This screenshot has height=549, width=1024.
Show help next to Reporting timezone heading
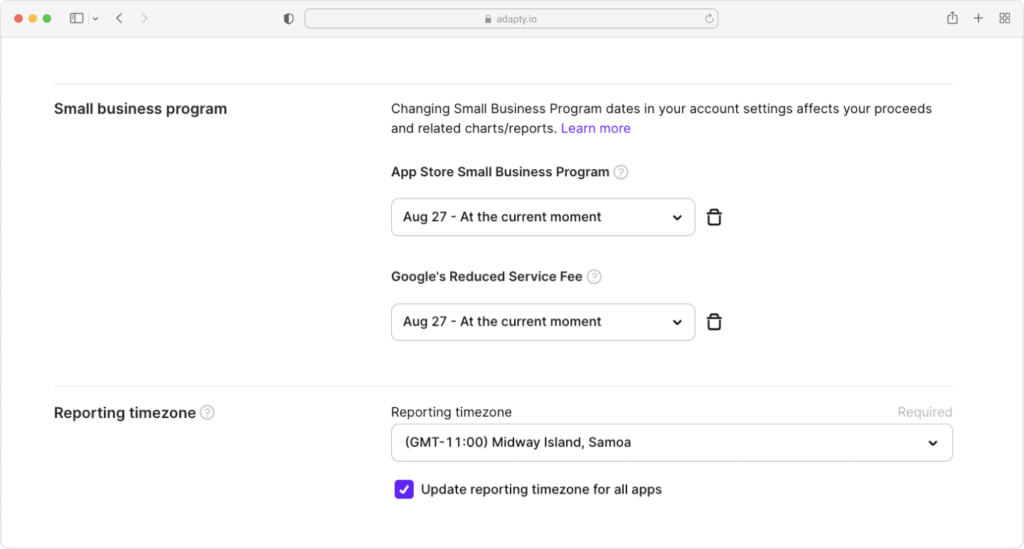(x=207, y=413)
